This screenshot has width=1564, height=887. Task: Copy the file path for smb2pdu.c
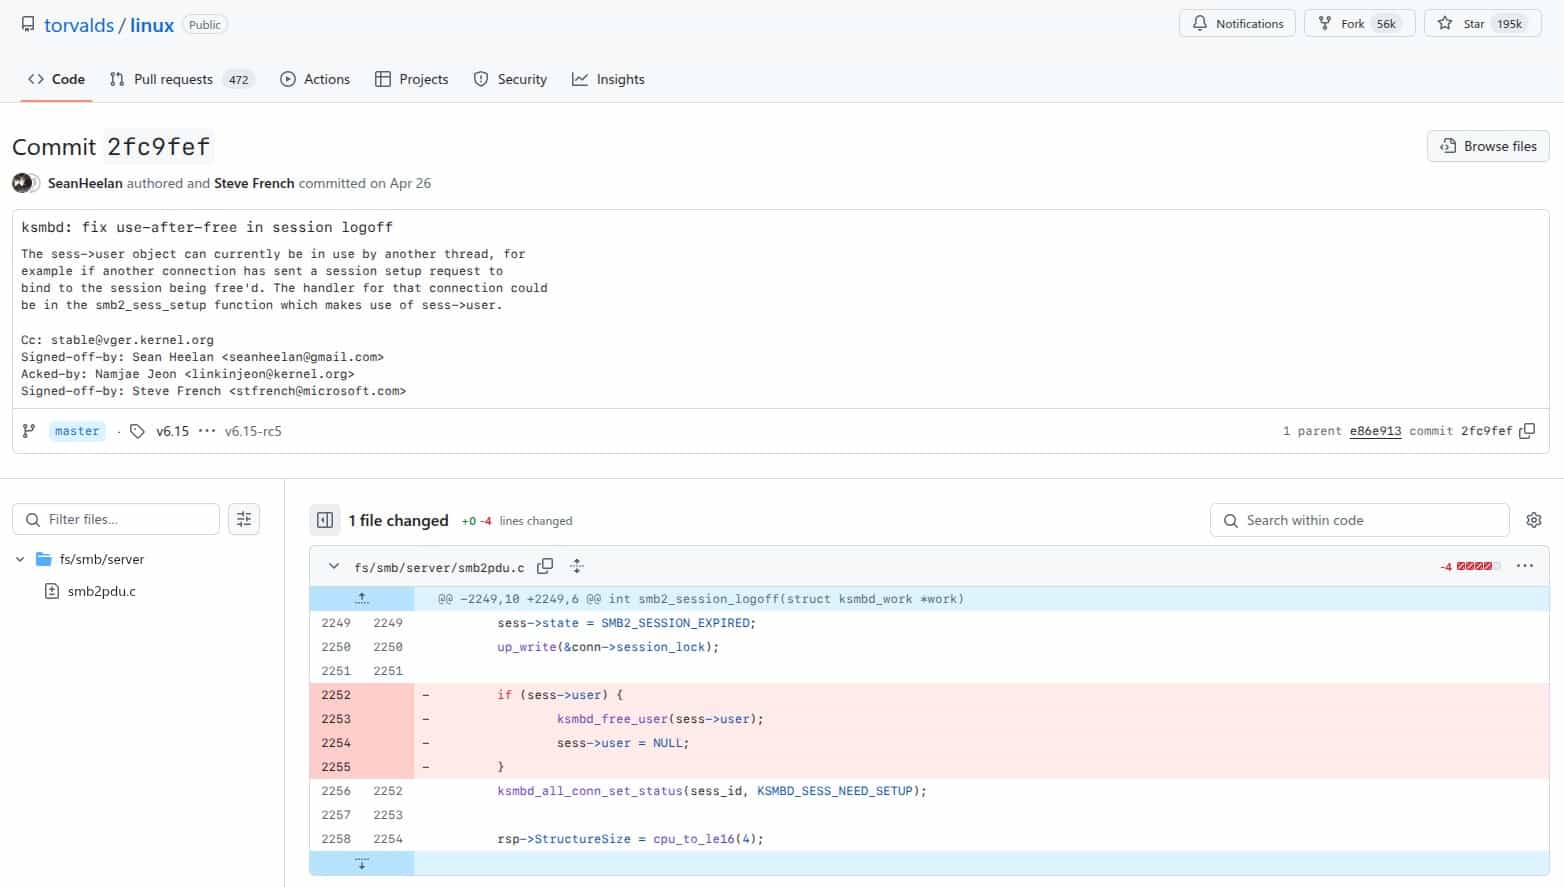tap(545, 566)
